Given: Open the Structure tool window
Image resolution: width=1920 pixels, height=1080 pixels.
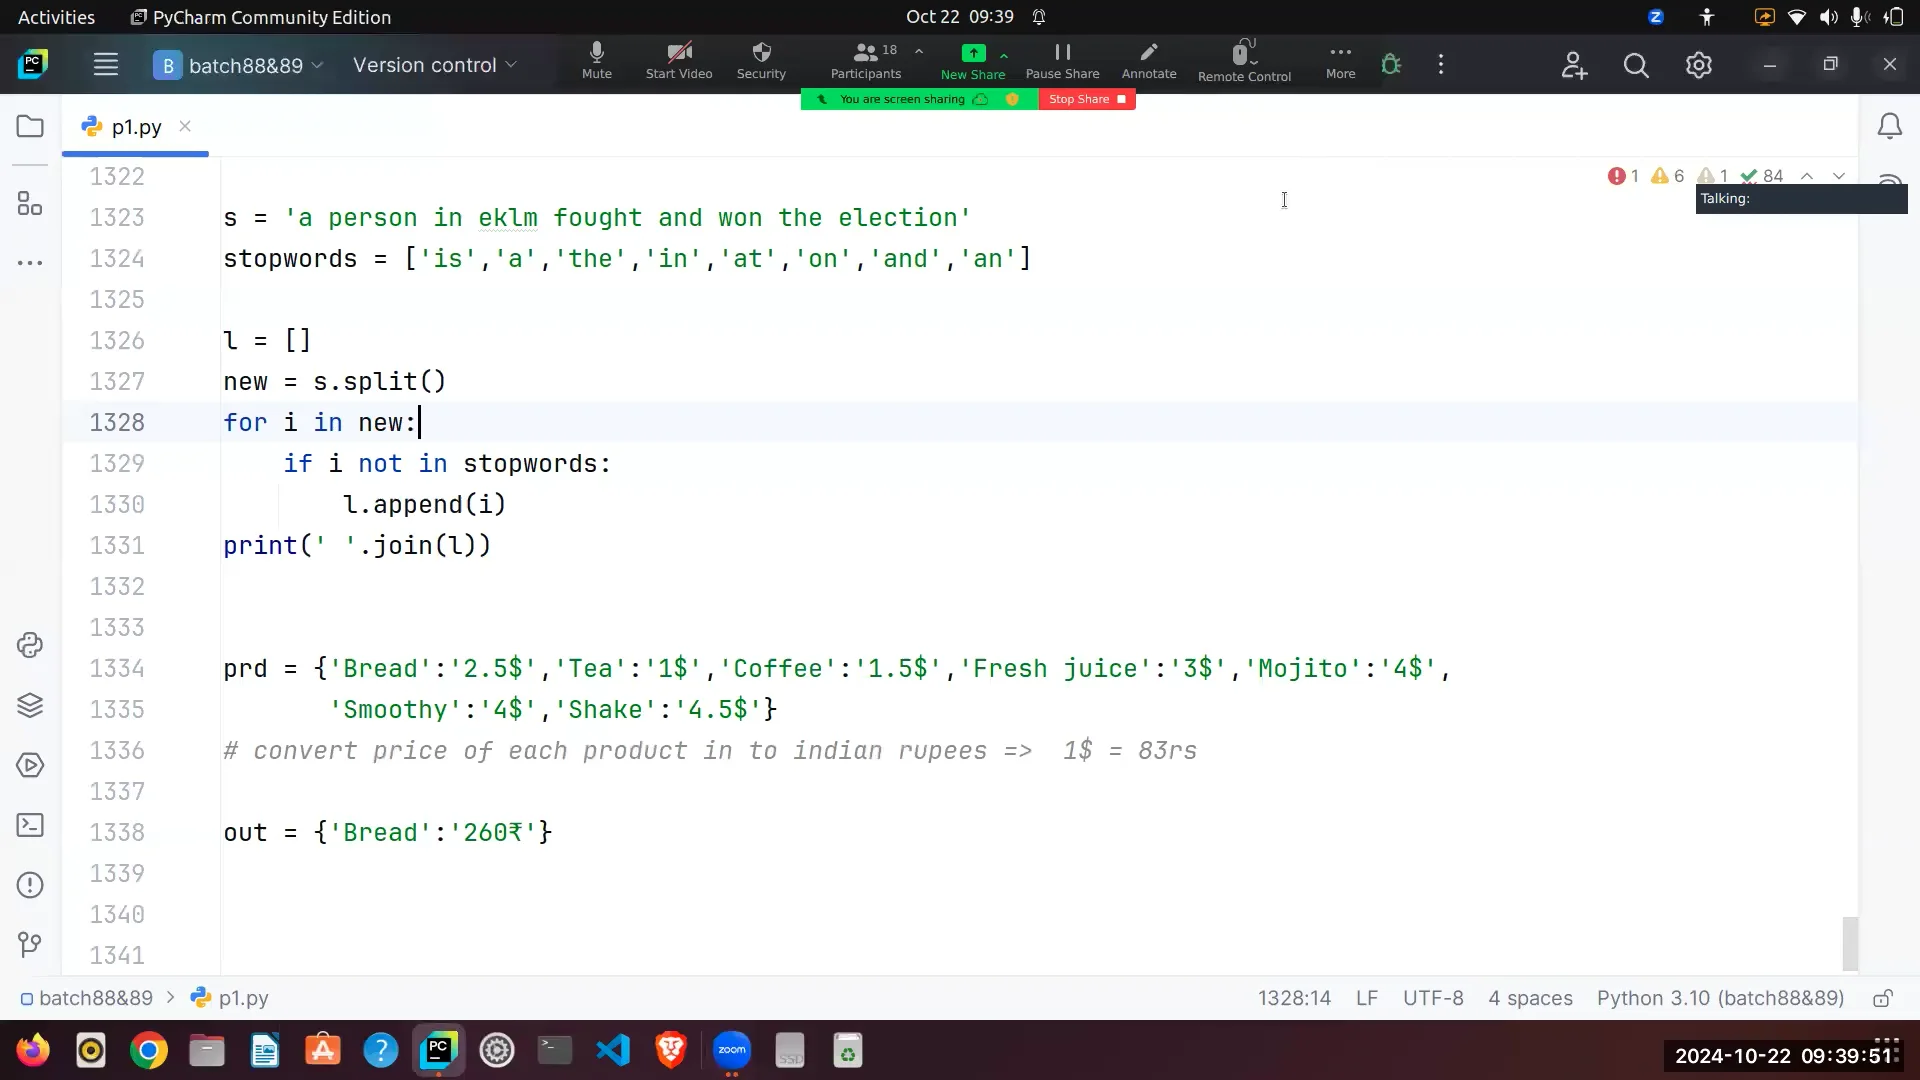Looking at the screenshot, I should [29, 203].
